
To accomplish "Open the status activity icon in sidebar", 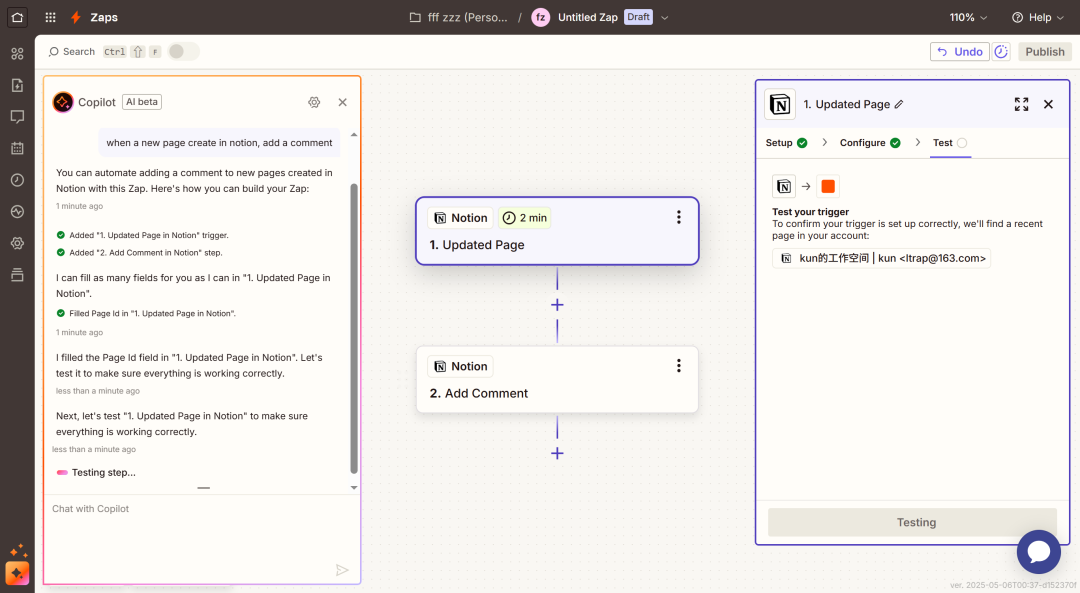I will pos(17,211).
